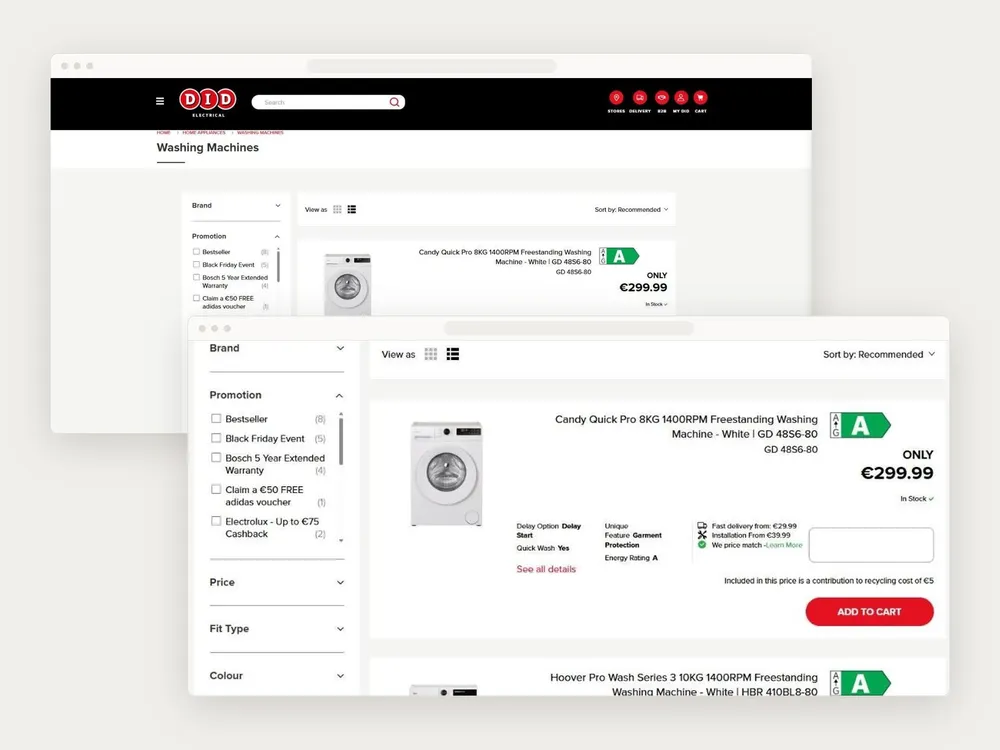This screenshot has height=750, width=1000.
Task: Click Hoover energy label A icon
Action: point(860,683)
